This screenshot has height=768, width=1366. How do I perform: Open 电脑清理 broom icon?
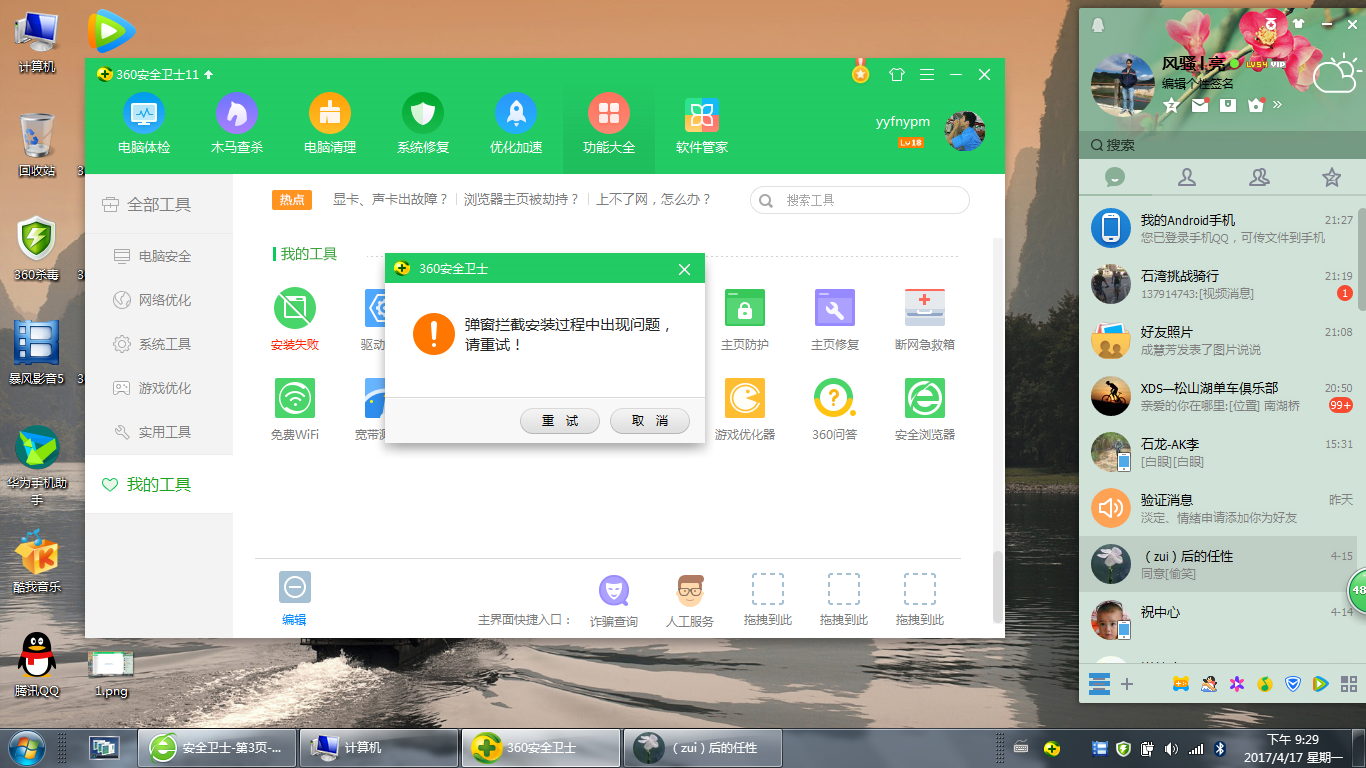(330, 124)
